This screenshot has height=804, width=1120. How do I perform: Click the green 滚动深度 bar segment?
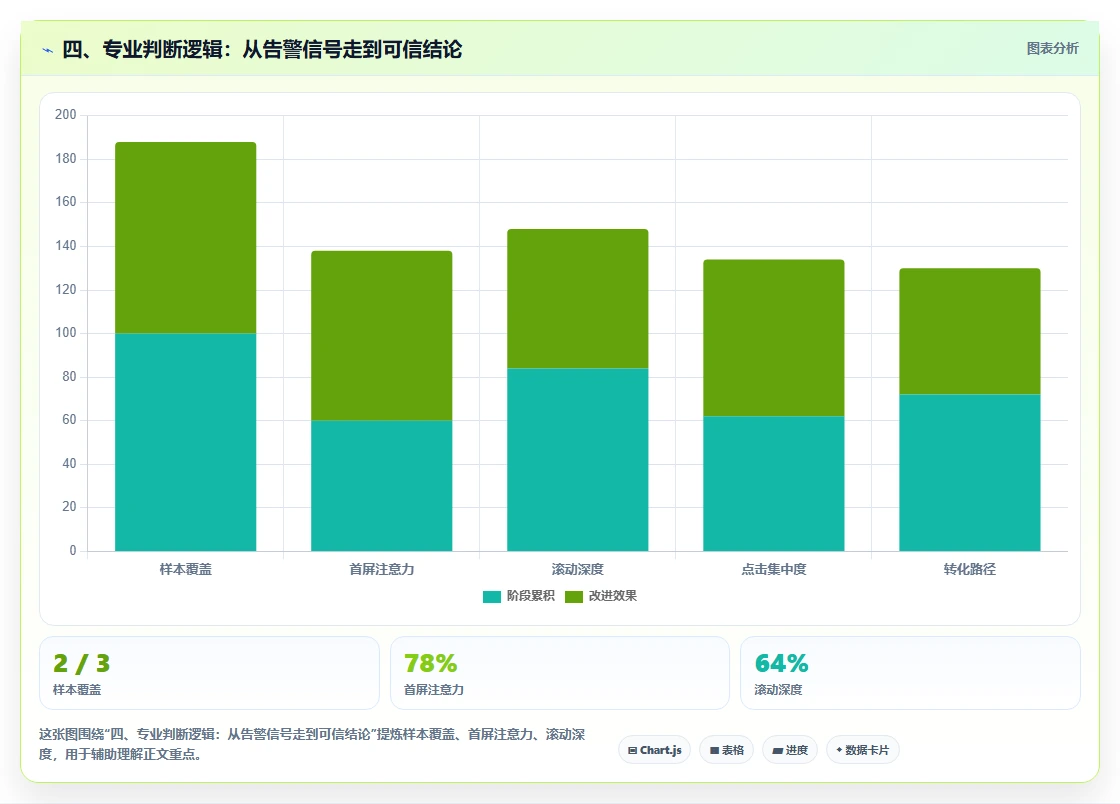click(578, 298)
